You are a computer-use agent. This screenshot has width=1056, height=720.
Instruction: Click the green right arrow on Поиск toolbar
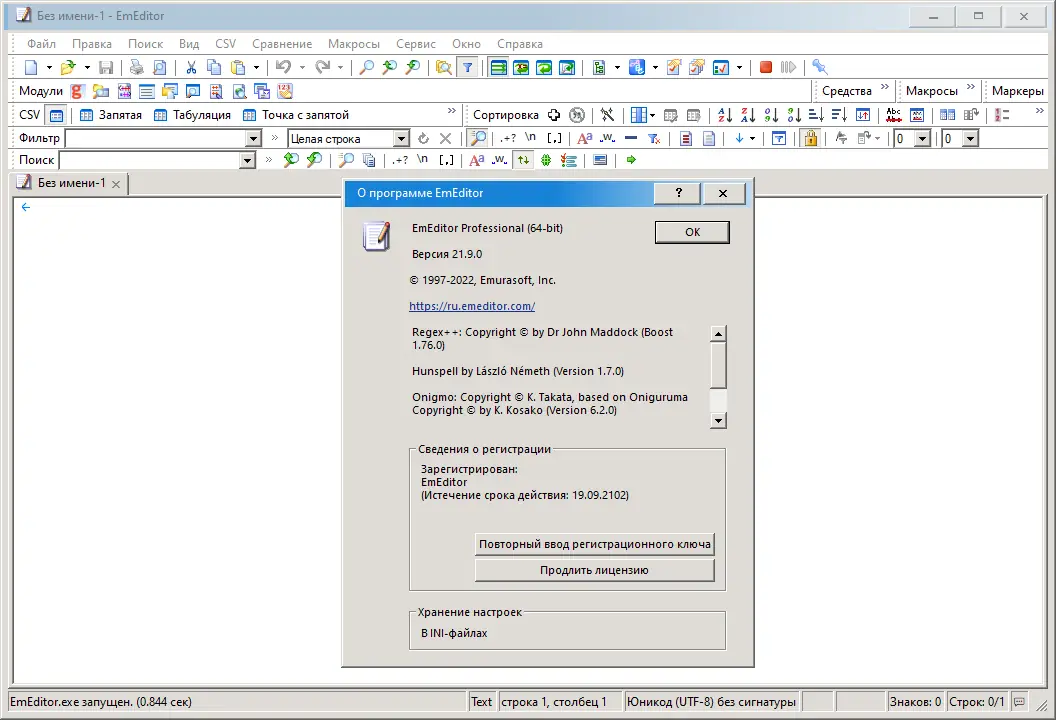click(x=631, y=160)
